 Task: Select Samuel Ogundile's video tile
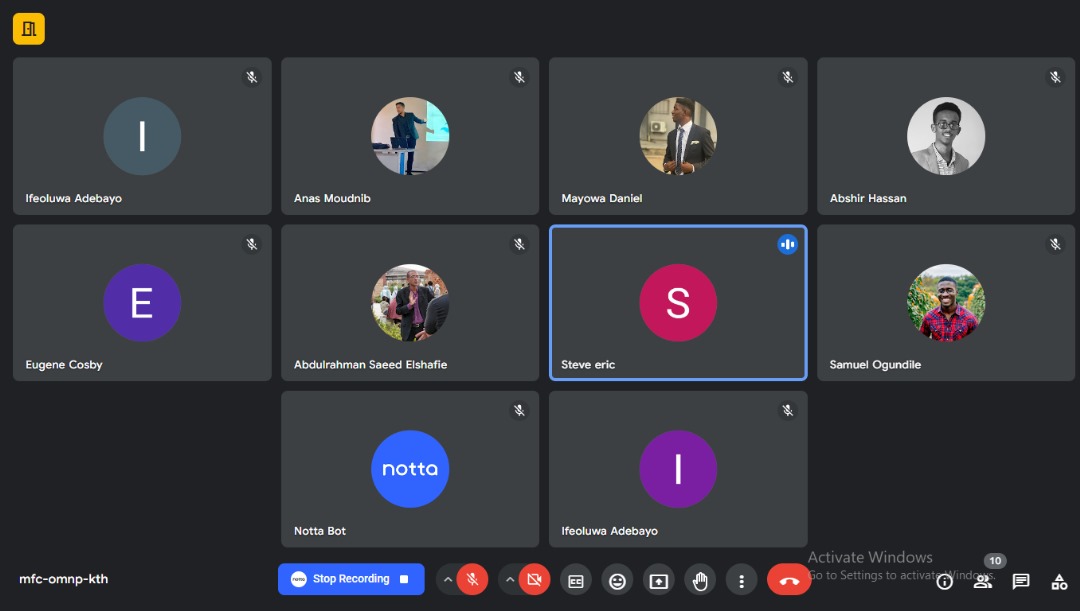[x=945, y=303]
